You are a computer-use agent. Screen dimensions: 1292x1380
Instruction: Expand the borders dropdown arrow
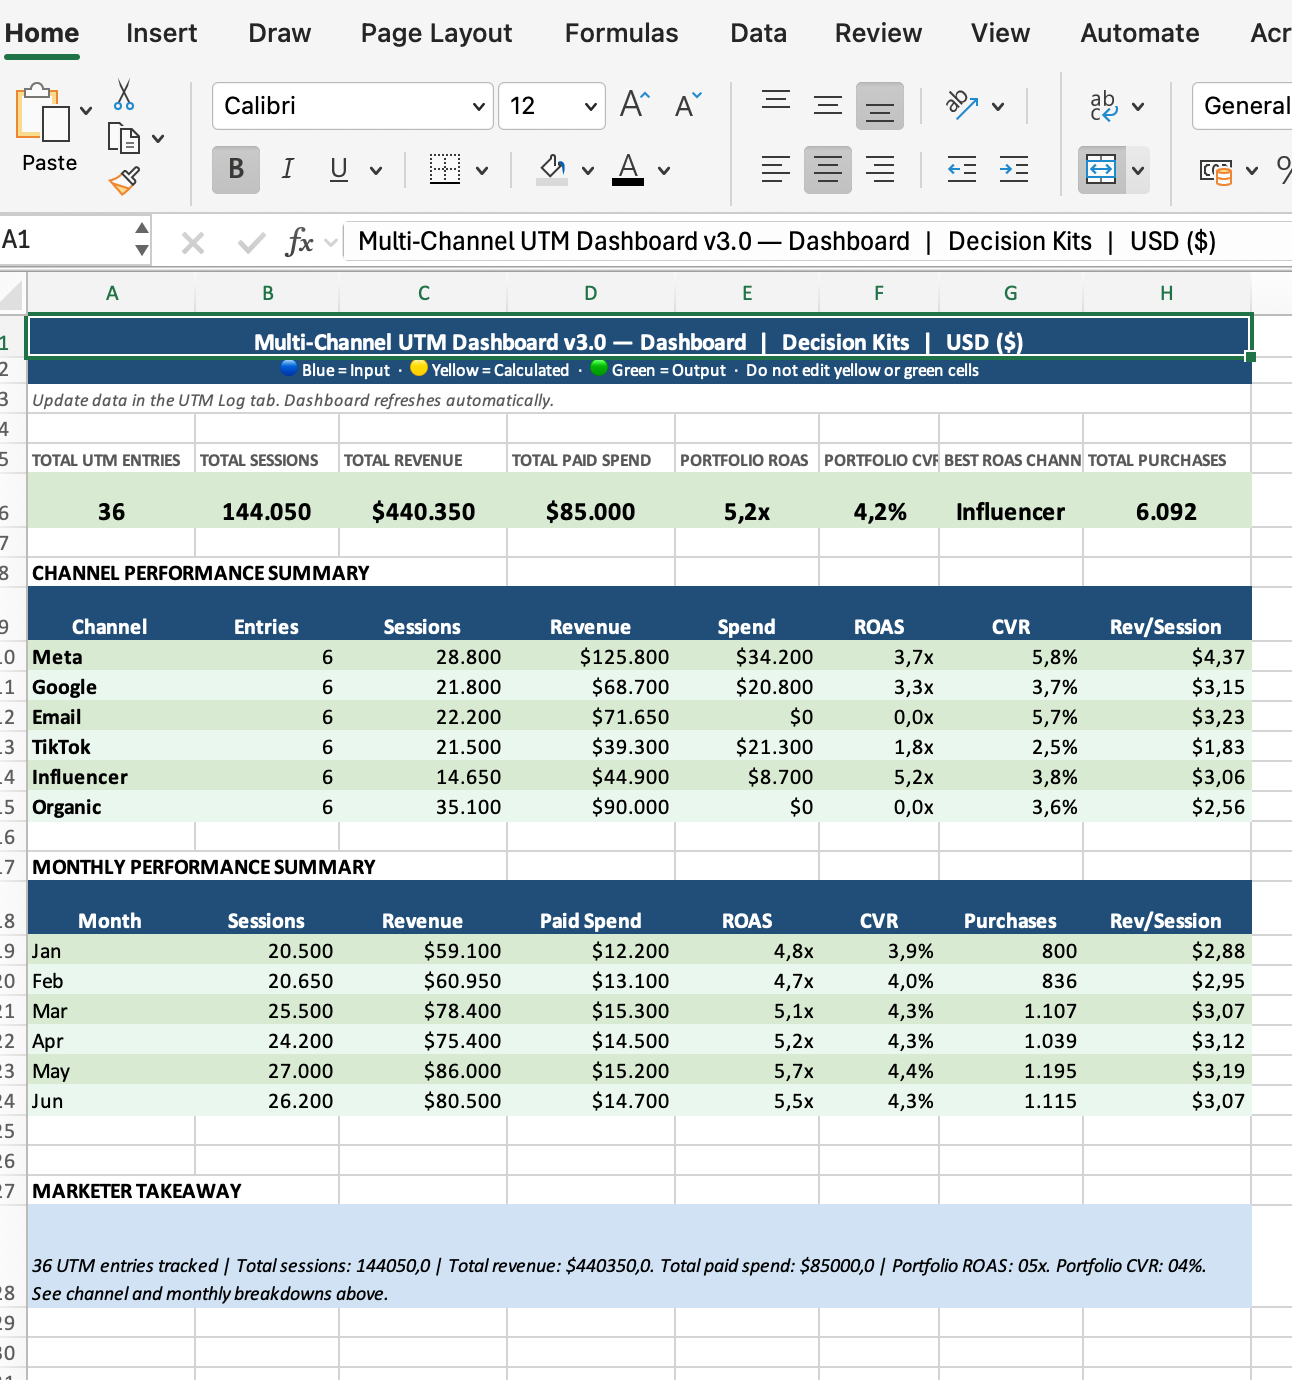click(x=482, y=170)
